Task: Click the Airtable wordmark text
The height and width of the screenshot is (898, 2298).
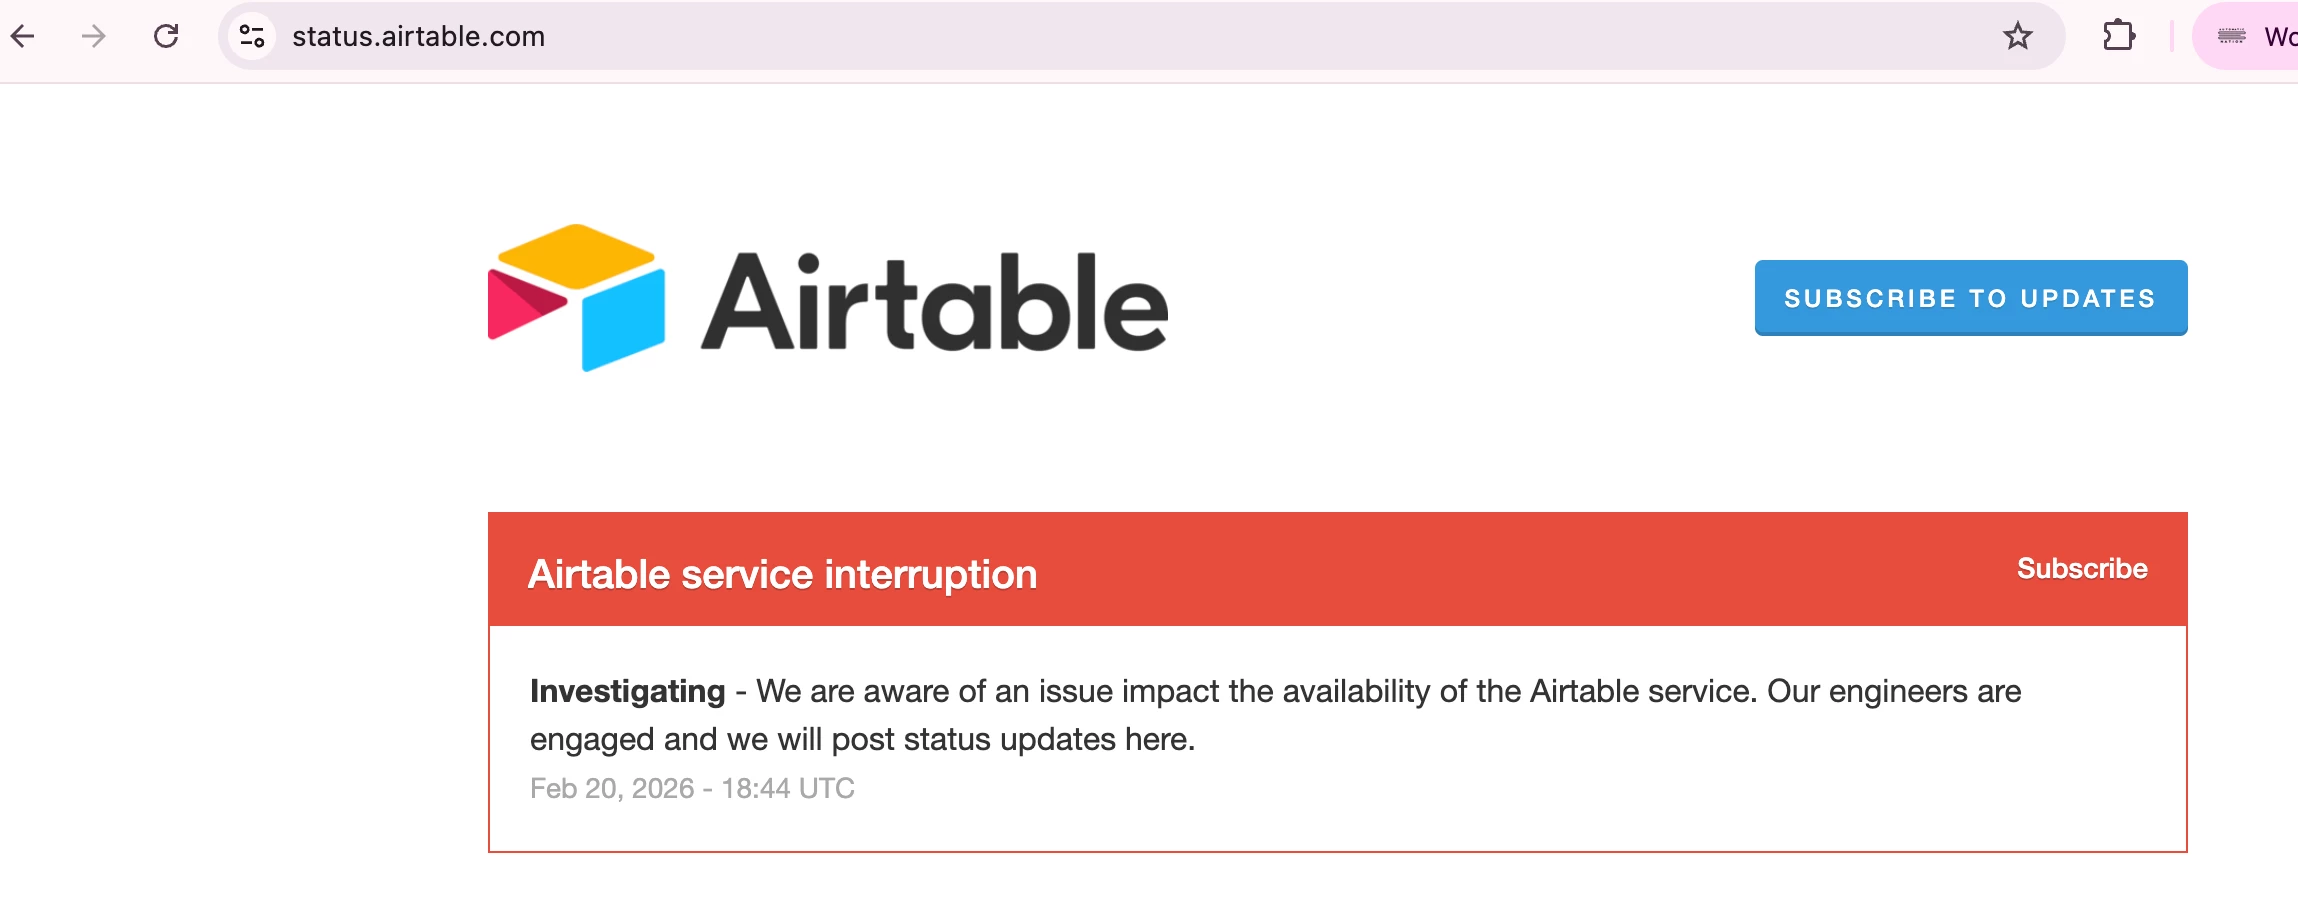Action: 934,302
